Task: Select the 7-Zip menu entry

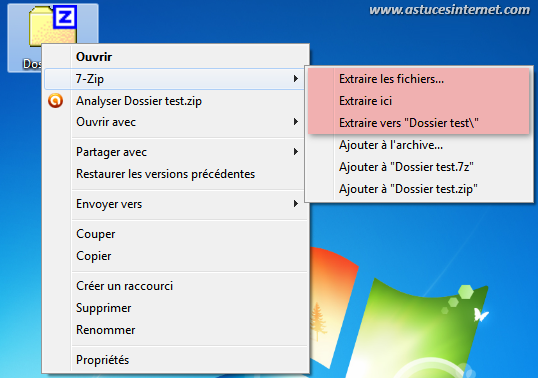Action: tap(174, 79)
